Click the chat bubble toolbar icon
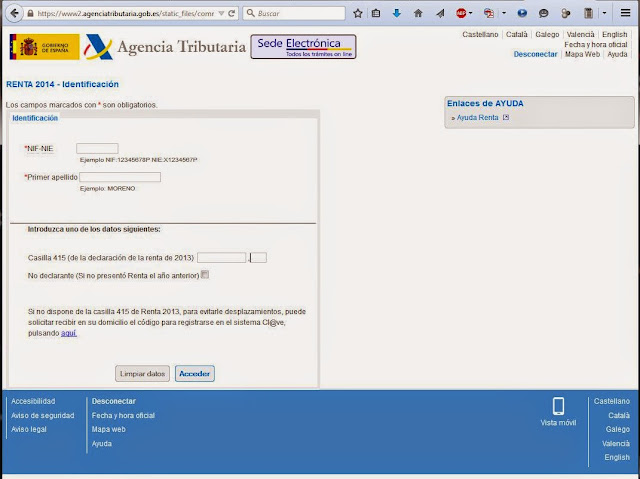The width and height of the screenshot is (640, 479). pyautogui.click(x=543, y=13)
